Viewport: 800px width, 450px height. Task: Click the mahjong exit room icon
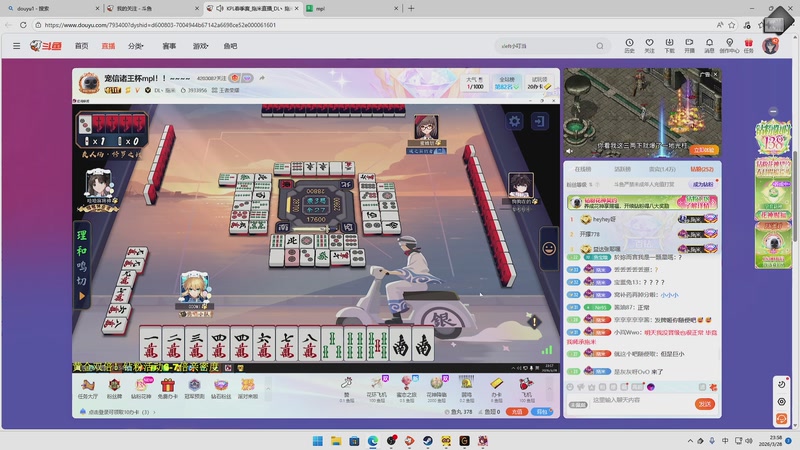click(539, 121)
